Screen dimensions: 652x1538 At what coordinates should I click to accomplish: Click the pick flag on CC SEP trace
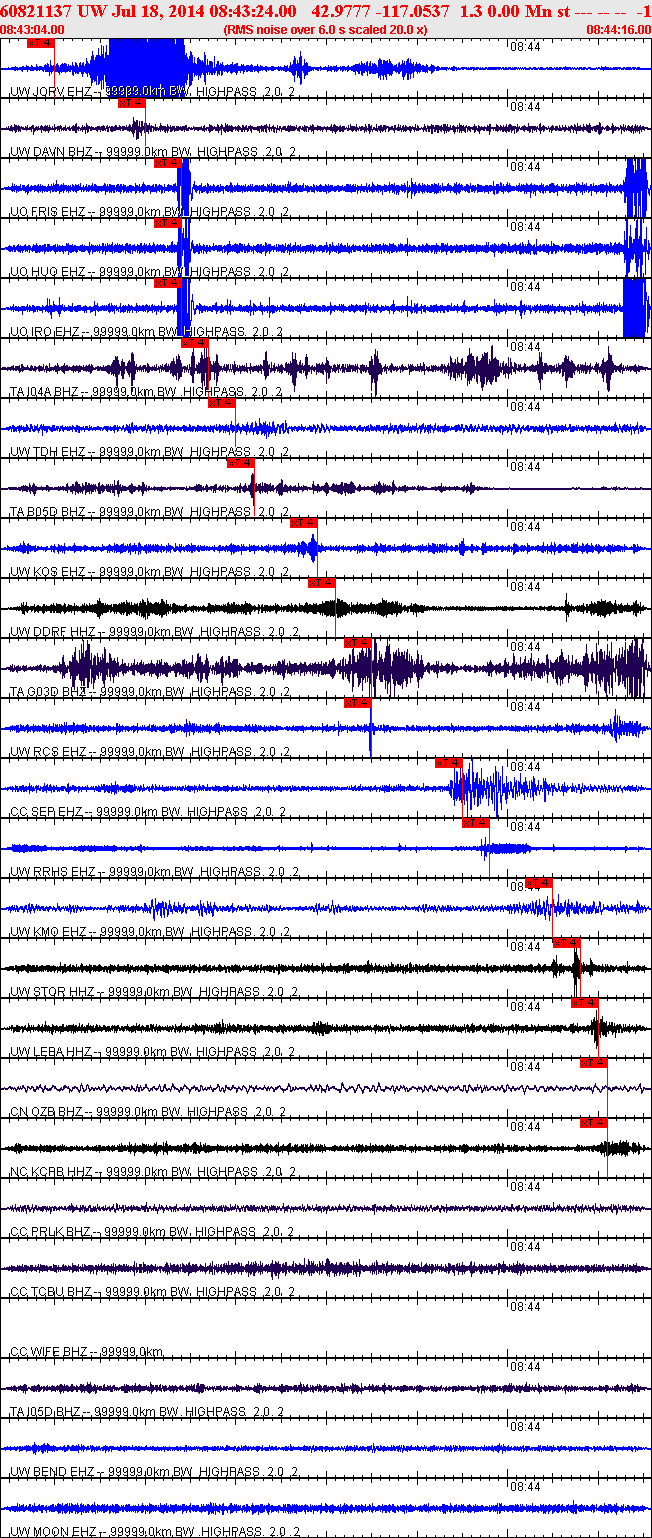448,763
